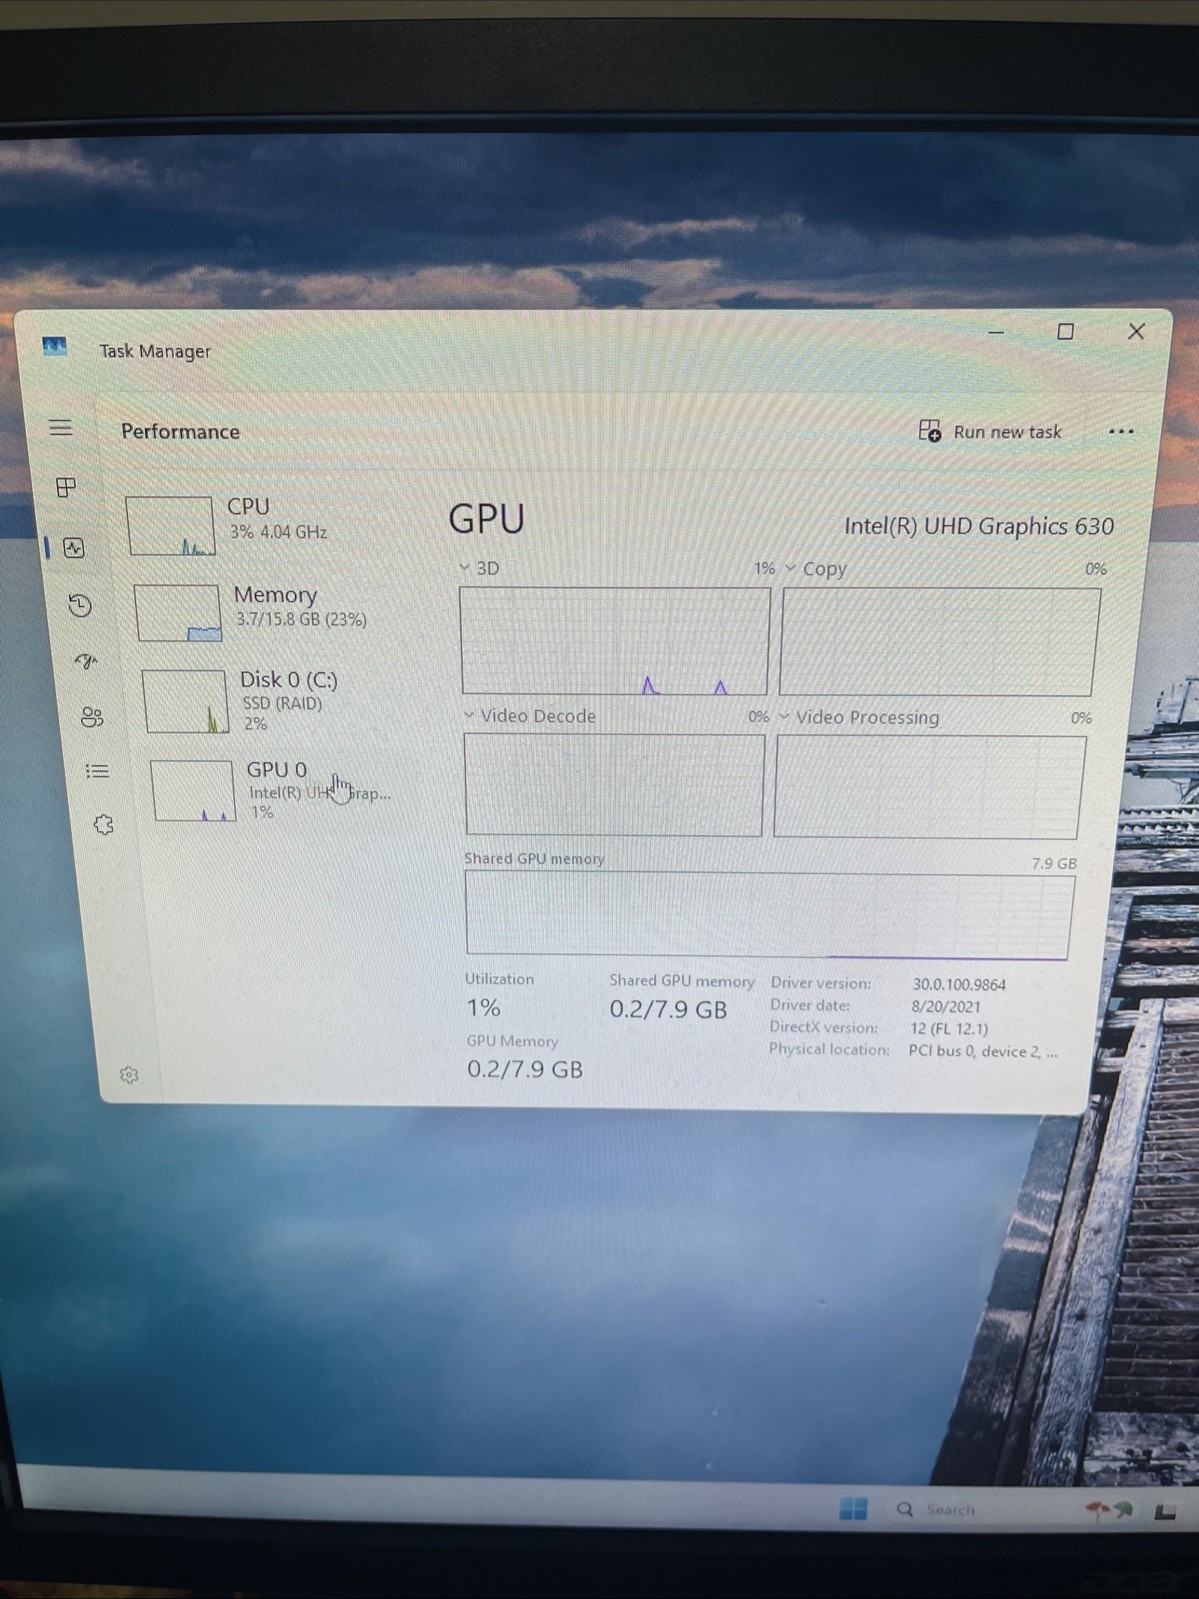Open the Details page icon
The image size is (1199, 1599).
97,771
